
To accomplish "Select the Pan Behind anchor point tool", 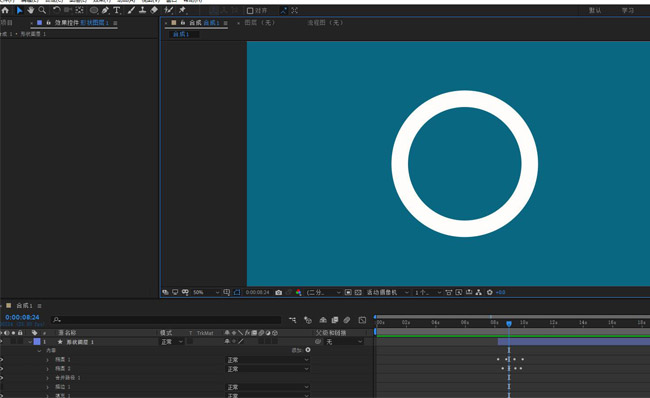I will [x=79, y=10].
